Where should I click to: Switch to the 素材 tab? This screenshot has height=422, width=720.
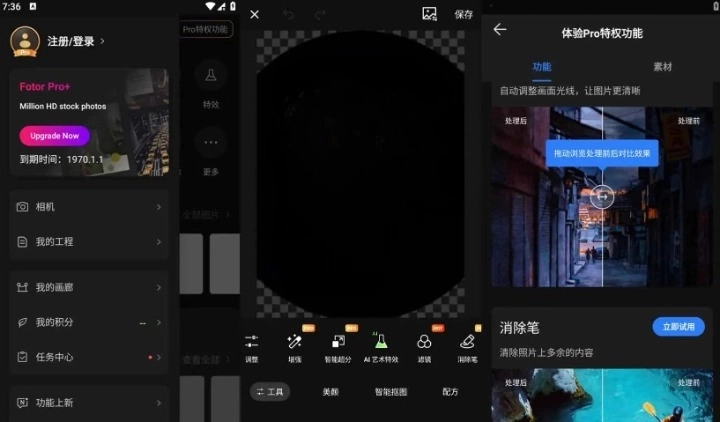662,67
